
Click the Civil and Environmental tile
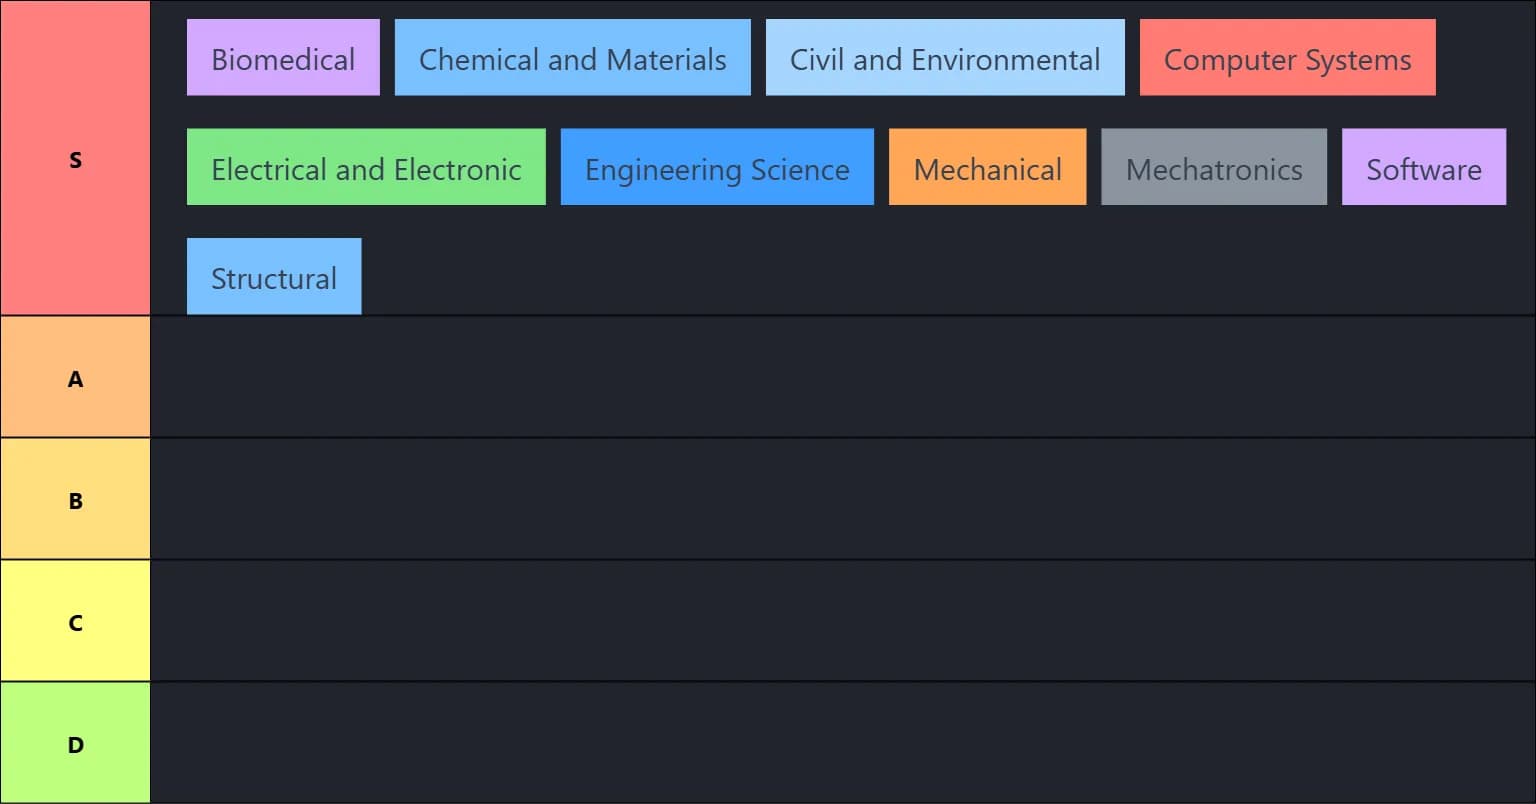[x=945, y=58]
